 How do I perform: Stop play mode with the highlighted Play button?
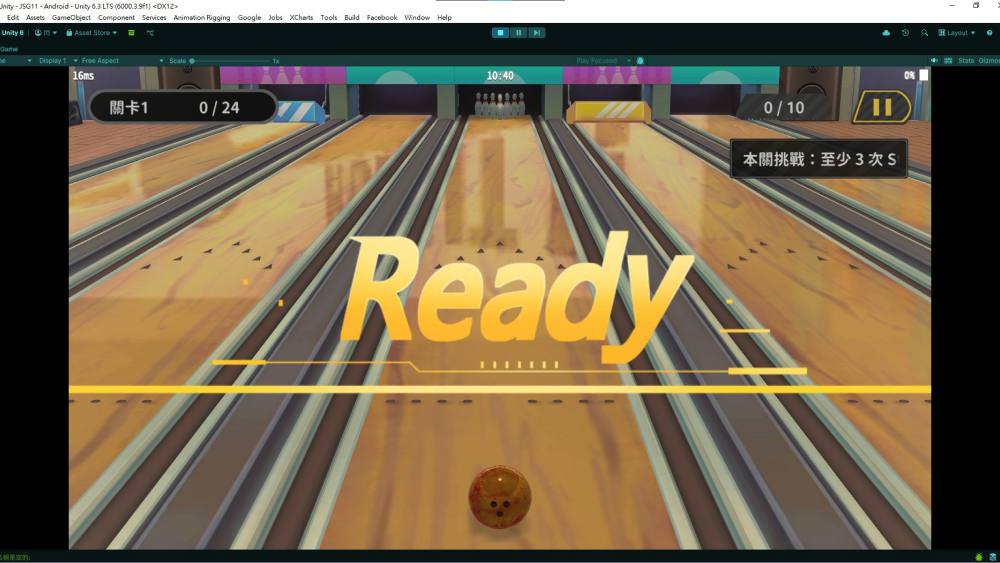(501, 33)
